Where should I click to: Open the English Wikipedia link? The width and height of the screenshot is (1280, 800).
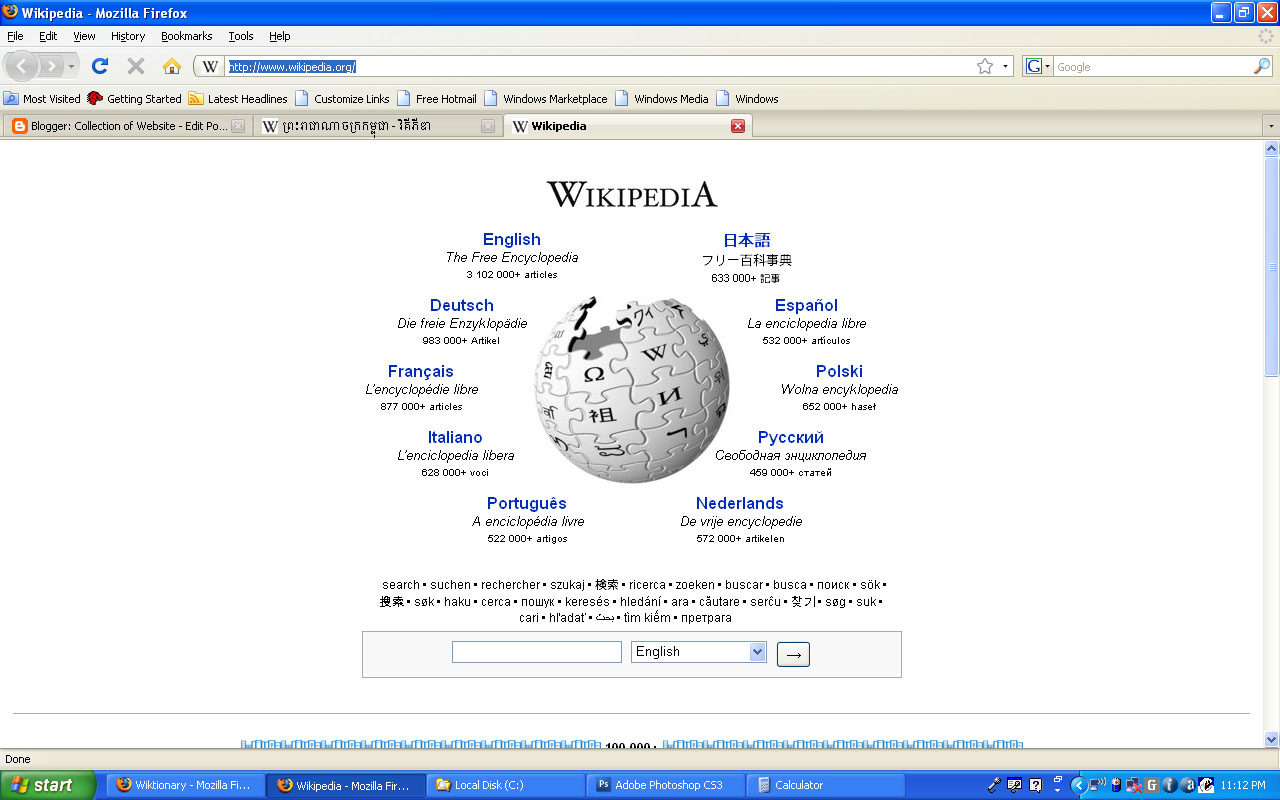click(511, 239)
